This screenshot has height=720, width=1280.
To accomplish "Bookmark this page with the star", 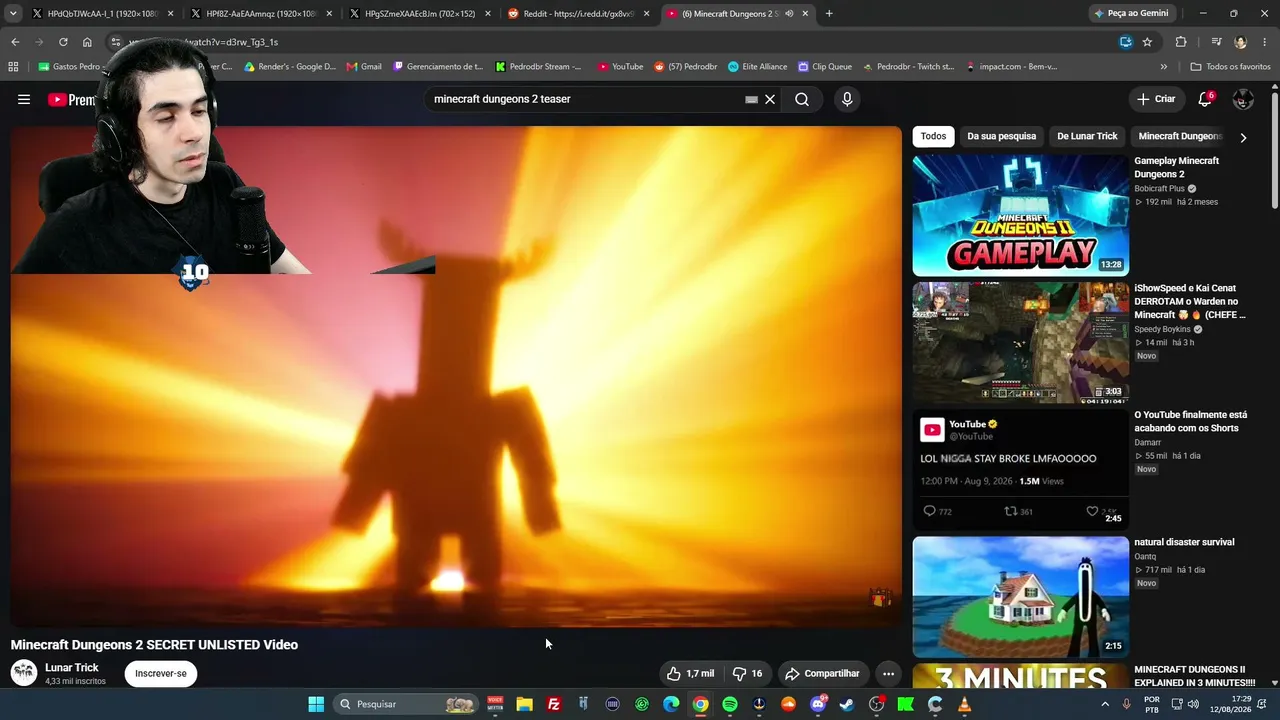I will (x=1147, y=42).
